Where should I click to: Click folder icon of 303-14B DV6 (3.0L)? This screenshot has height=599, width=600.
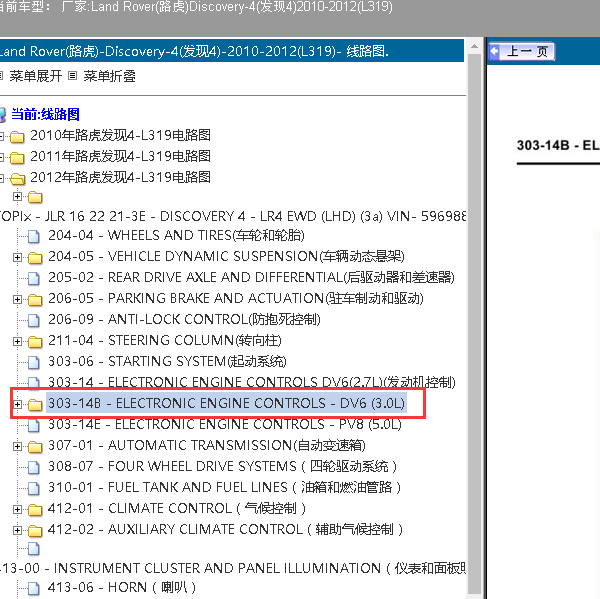pos(35,405)
